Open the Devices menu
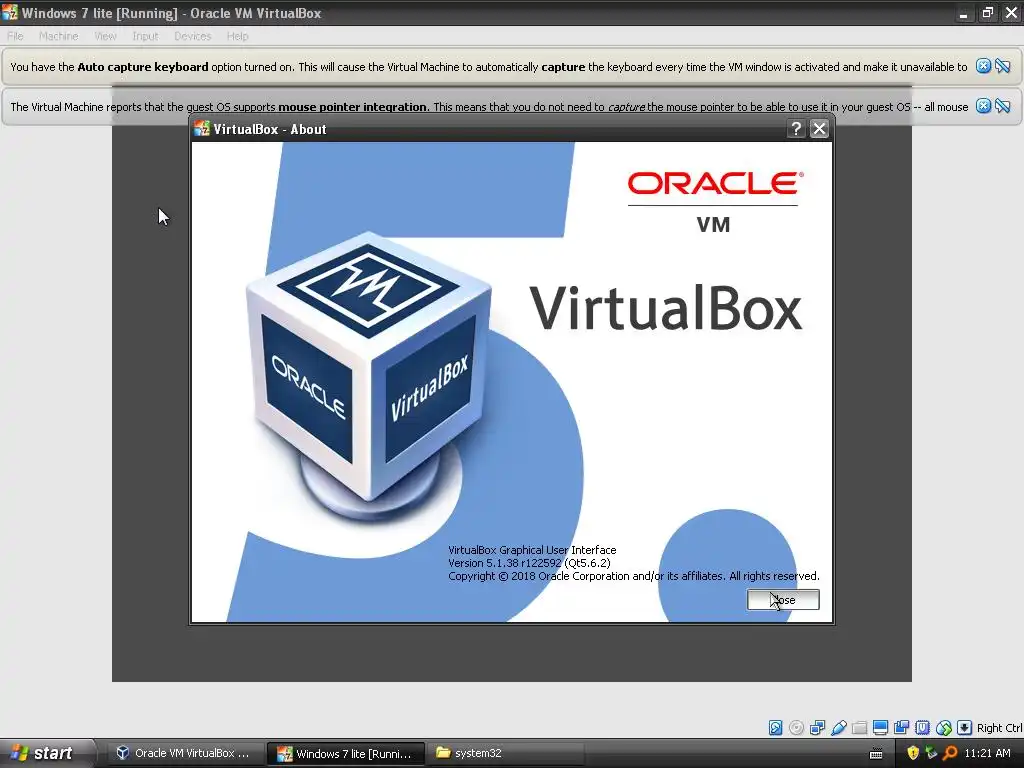Image resolution: width=1024 pixels, height=768 pixels. (x=193, y=36)
